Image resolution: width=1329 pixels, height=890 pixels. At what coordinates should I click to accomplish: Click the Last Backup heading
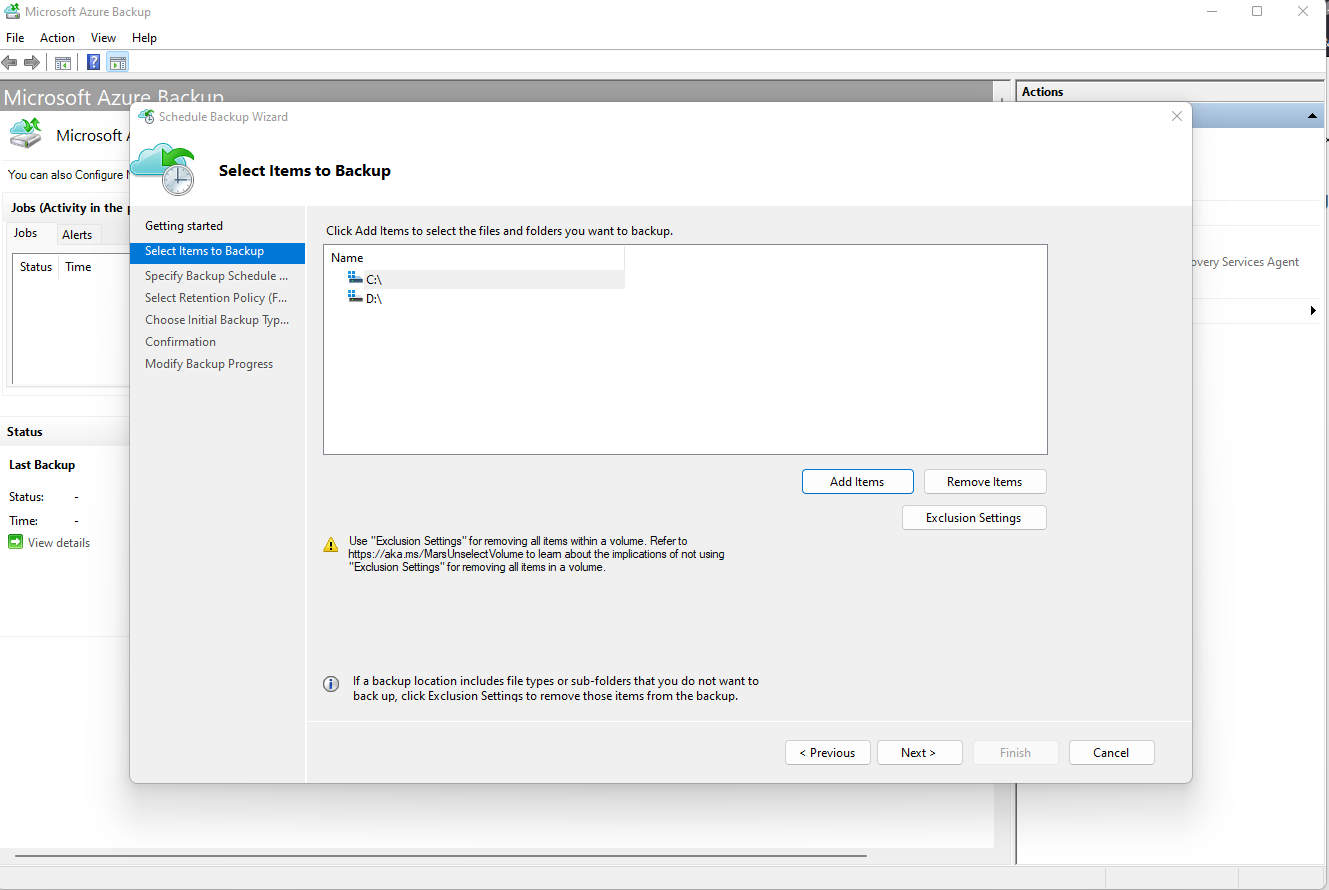pyautogui.click(x=42, y=465)
